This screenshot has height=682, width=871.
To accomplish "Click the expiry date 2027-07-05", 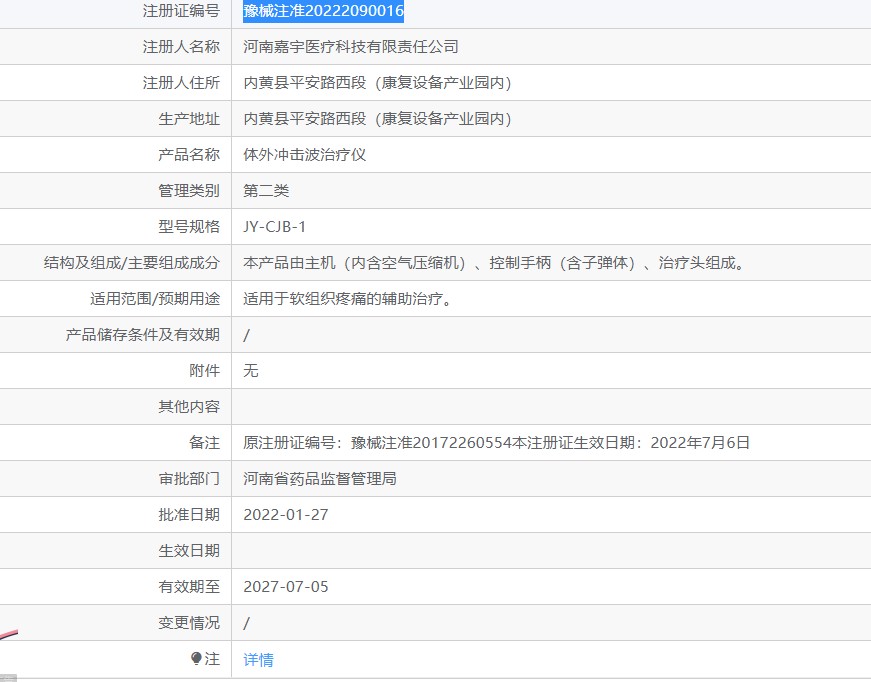I will coord(286,587).
